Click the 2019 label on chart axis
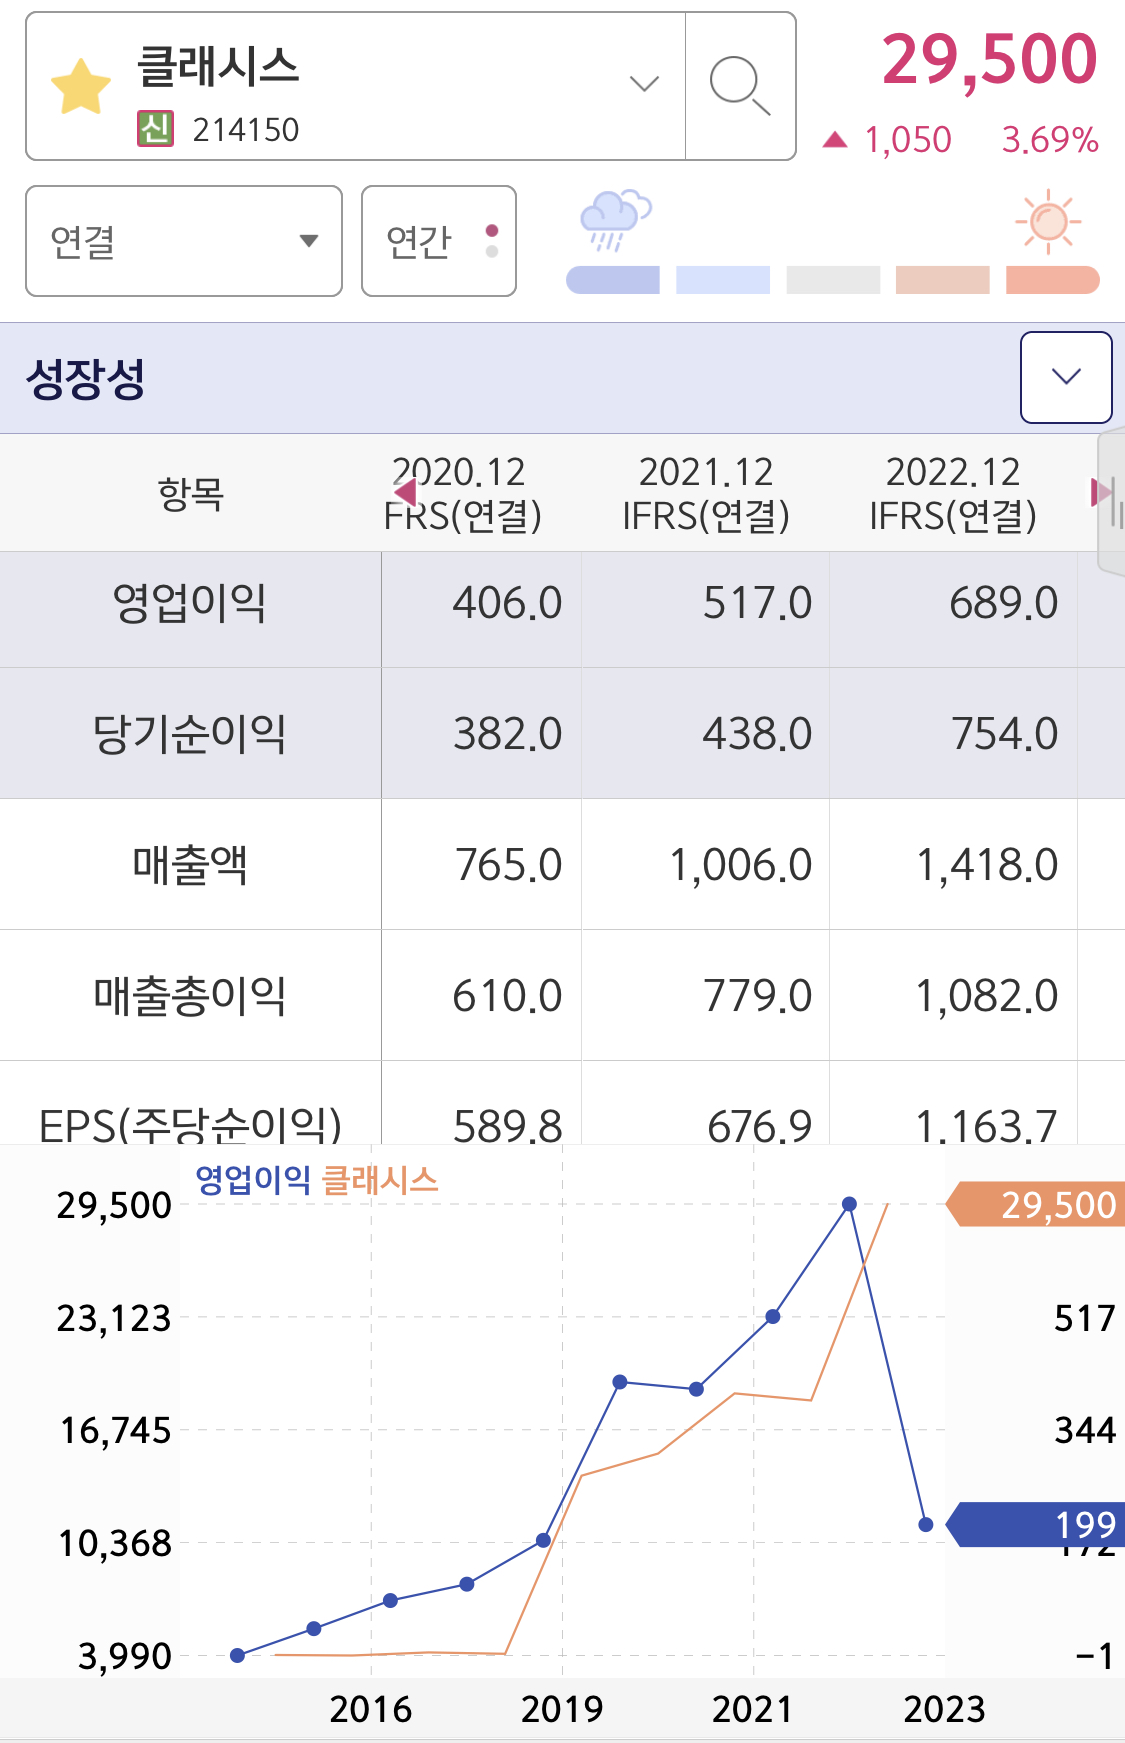 tap(562, 1709)
